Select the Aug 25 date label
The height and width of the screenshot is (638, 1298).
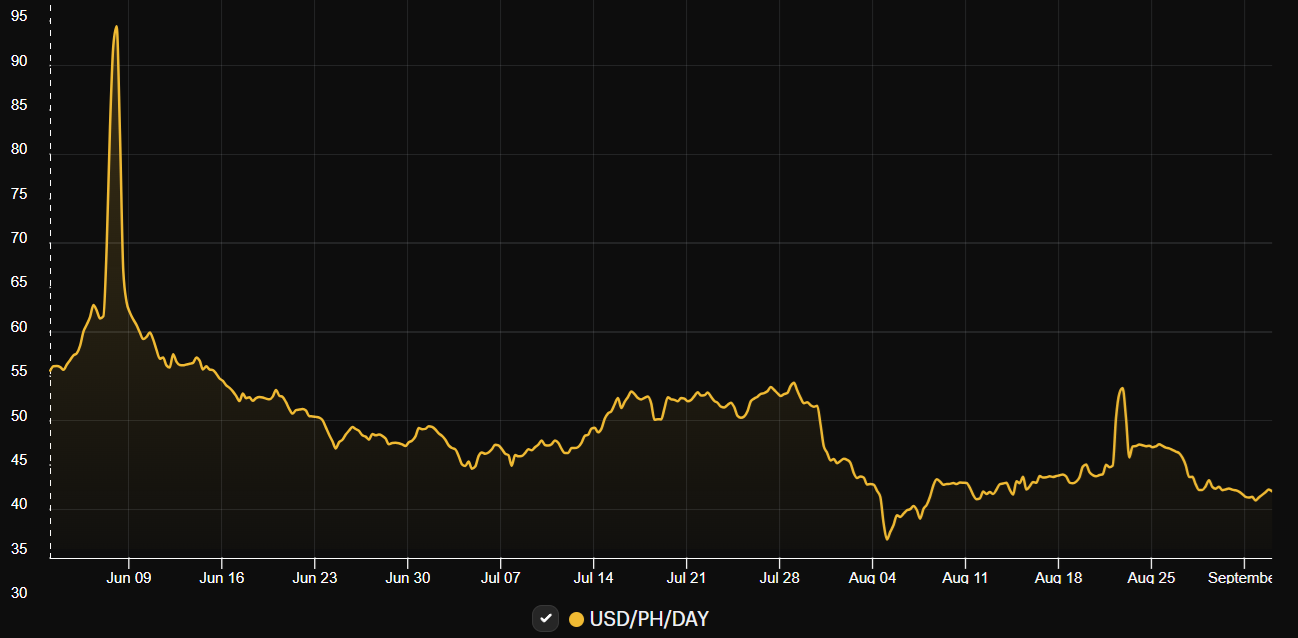[1151, 578]
